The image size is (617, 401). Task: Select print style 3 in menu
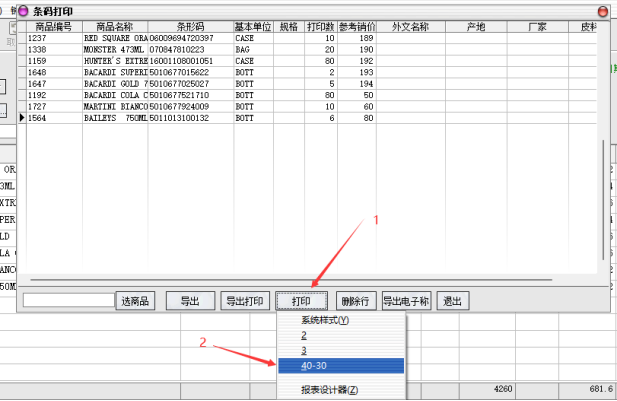[x=340, y=351]
